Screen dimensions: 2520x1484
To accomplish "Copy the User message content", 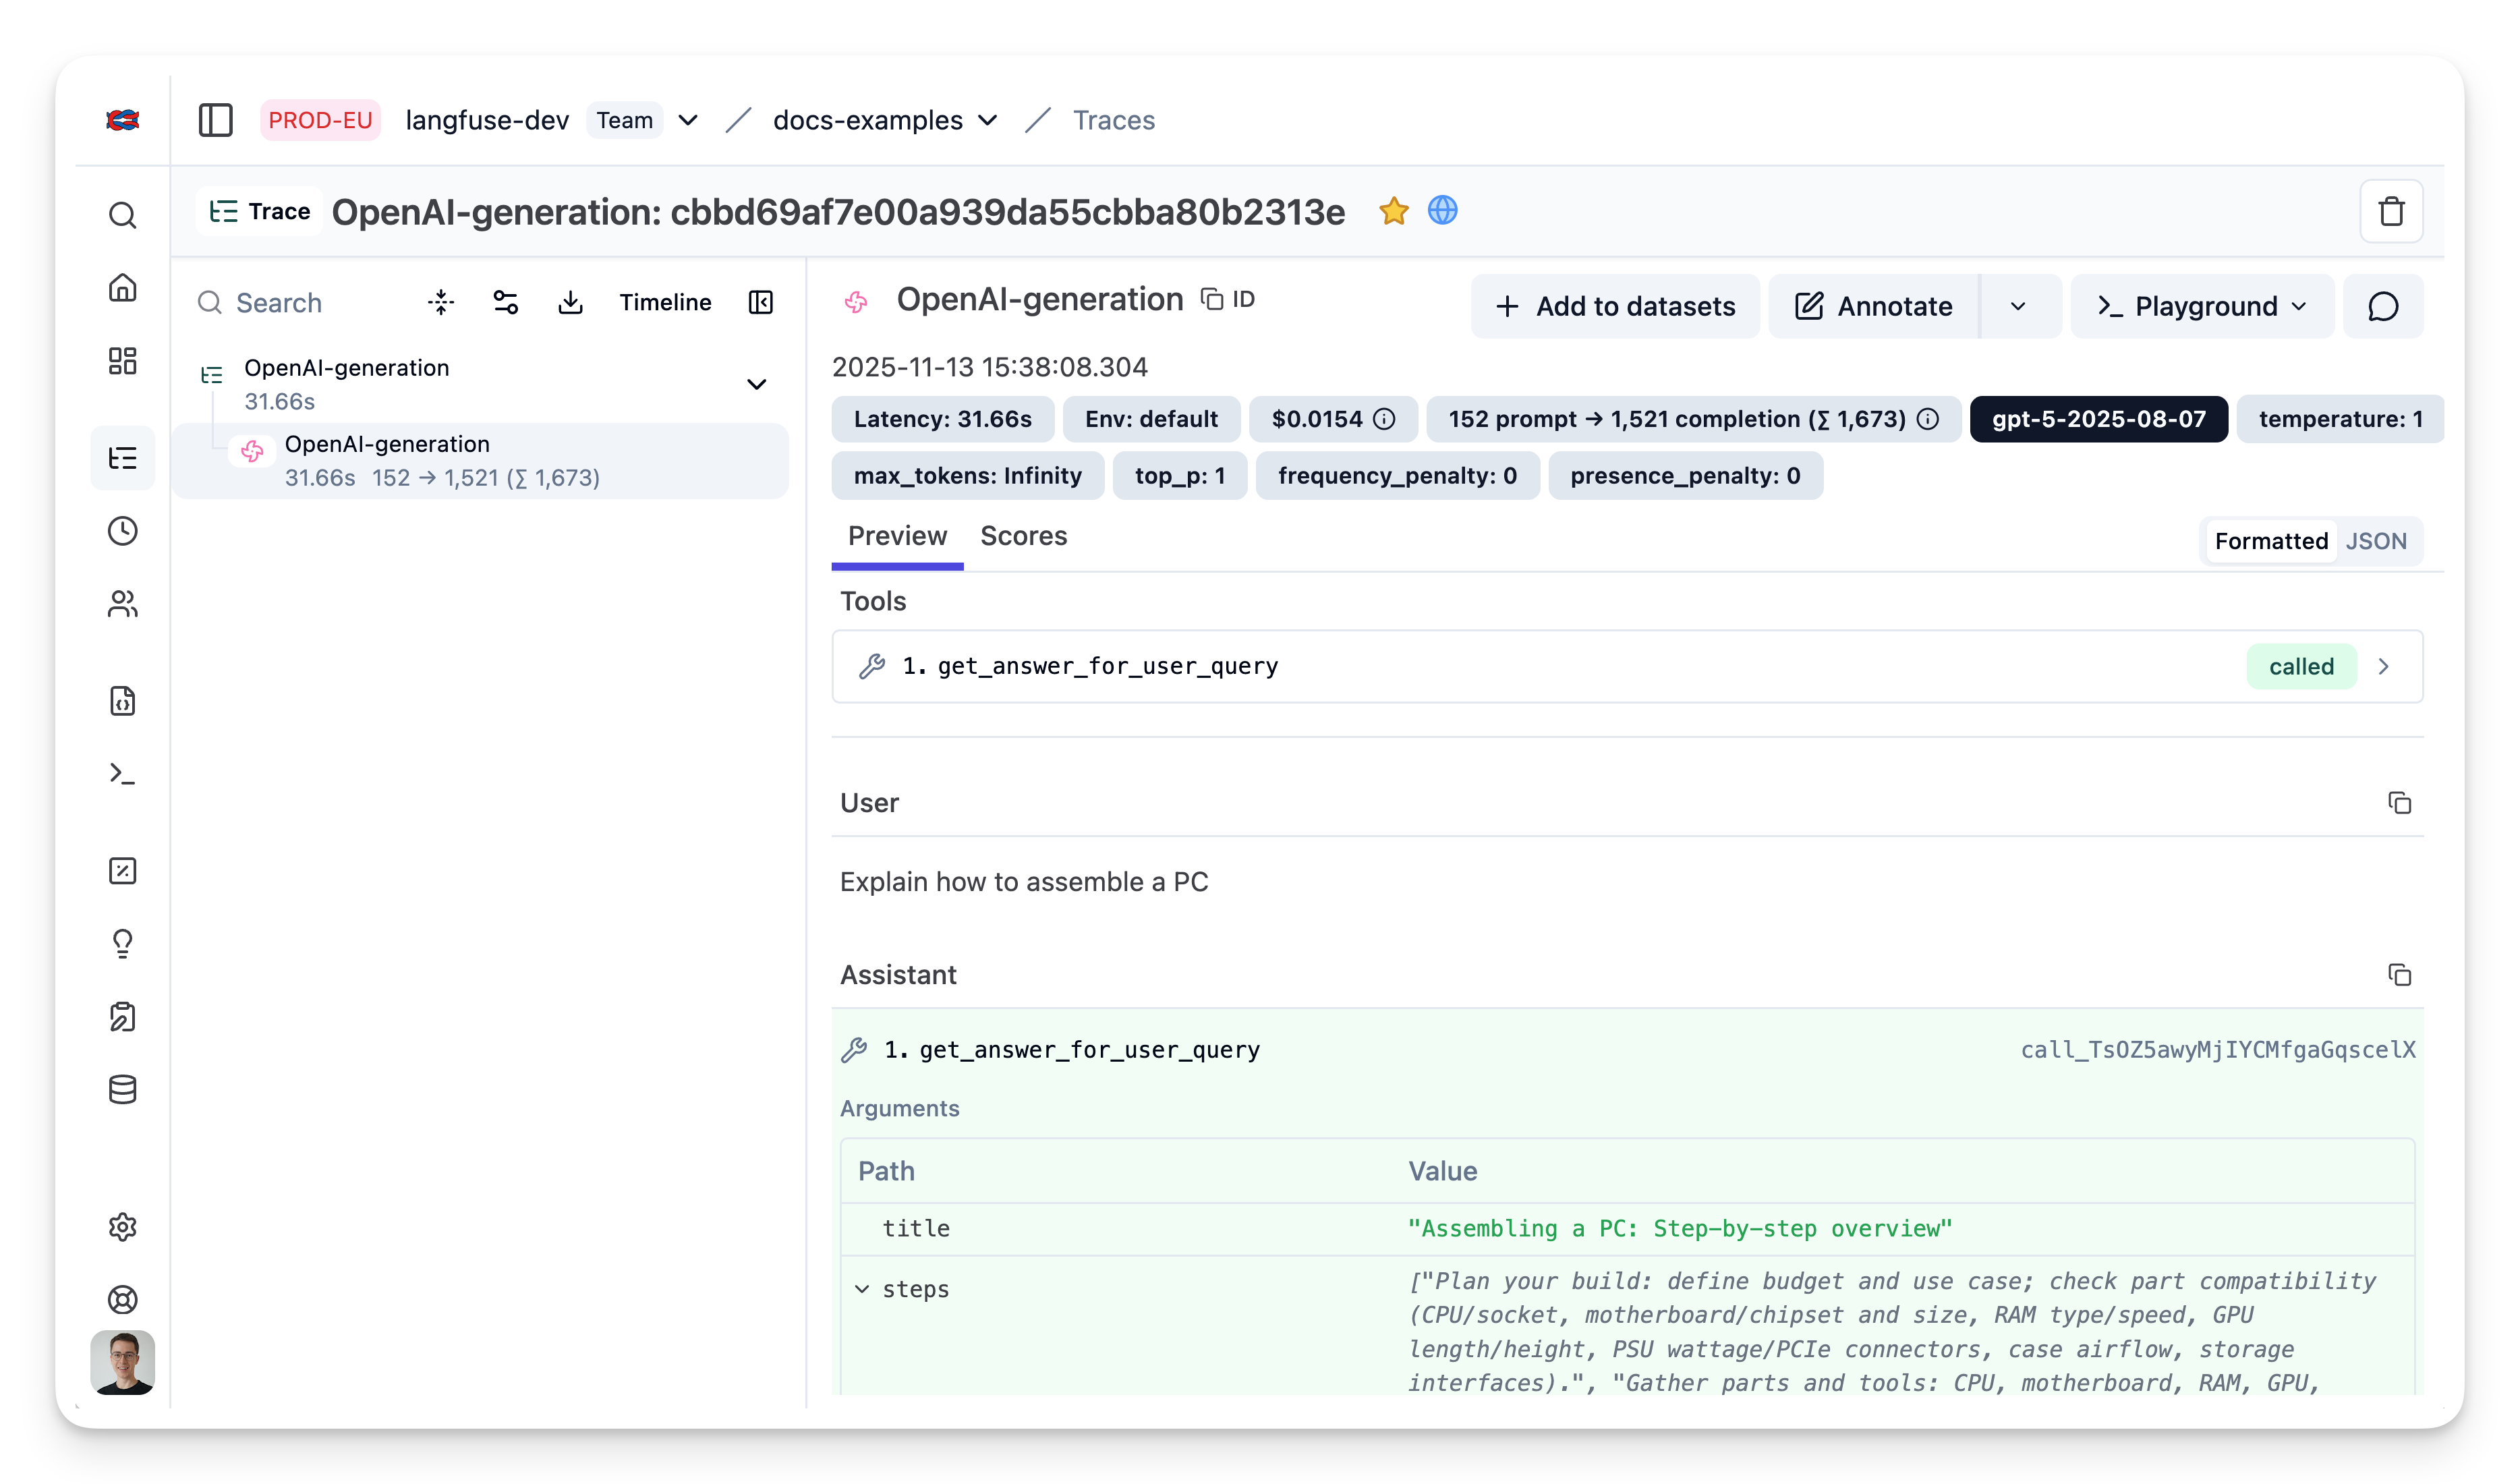I will [x=2399, y=803].
